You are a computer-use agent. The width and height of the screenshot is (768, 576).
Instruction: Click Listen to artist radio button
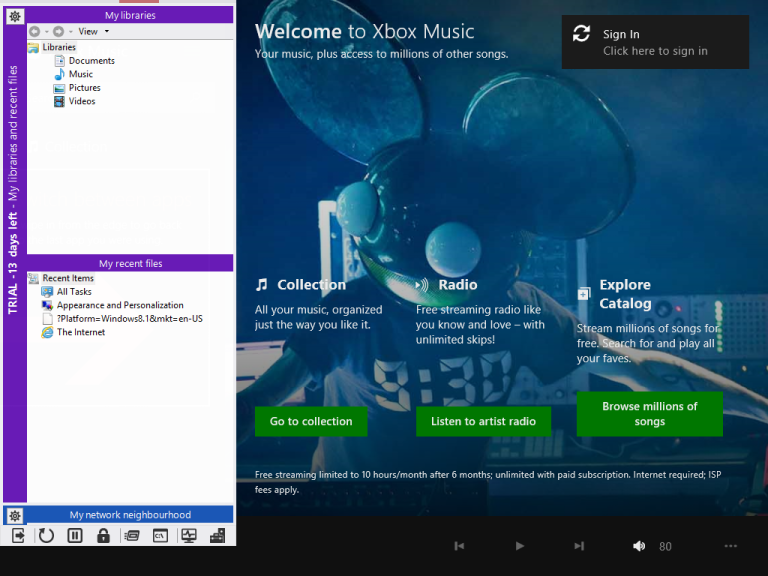pyautogui.click(x=483, y=421)
